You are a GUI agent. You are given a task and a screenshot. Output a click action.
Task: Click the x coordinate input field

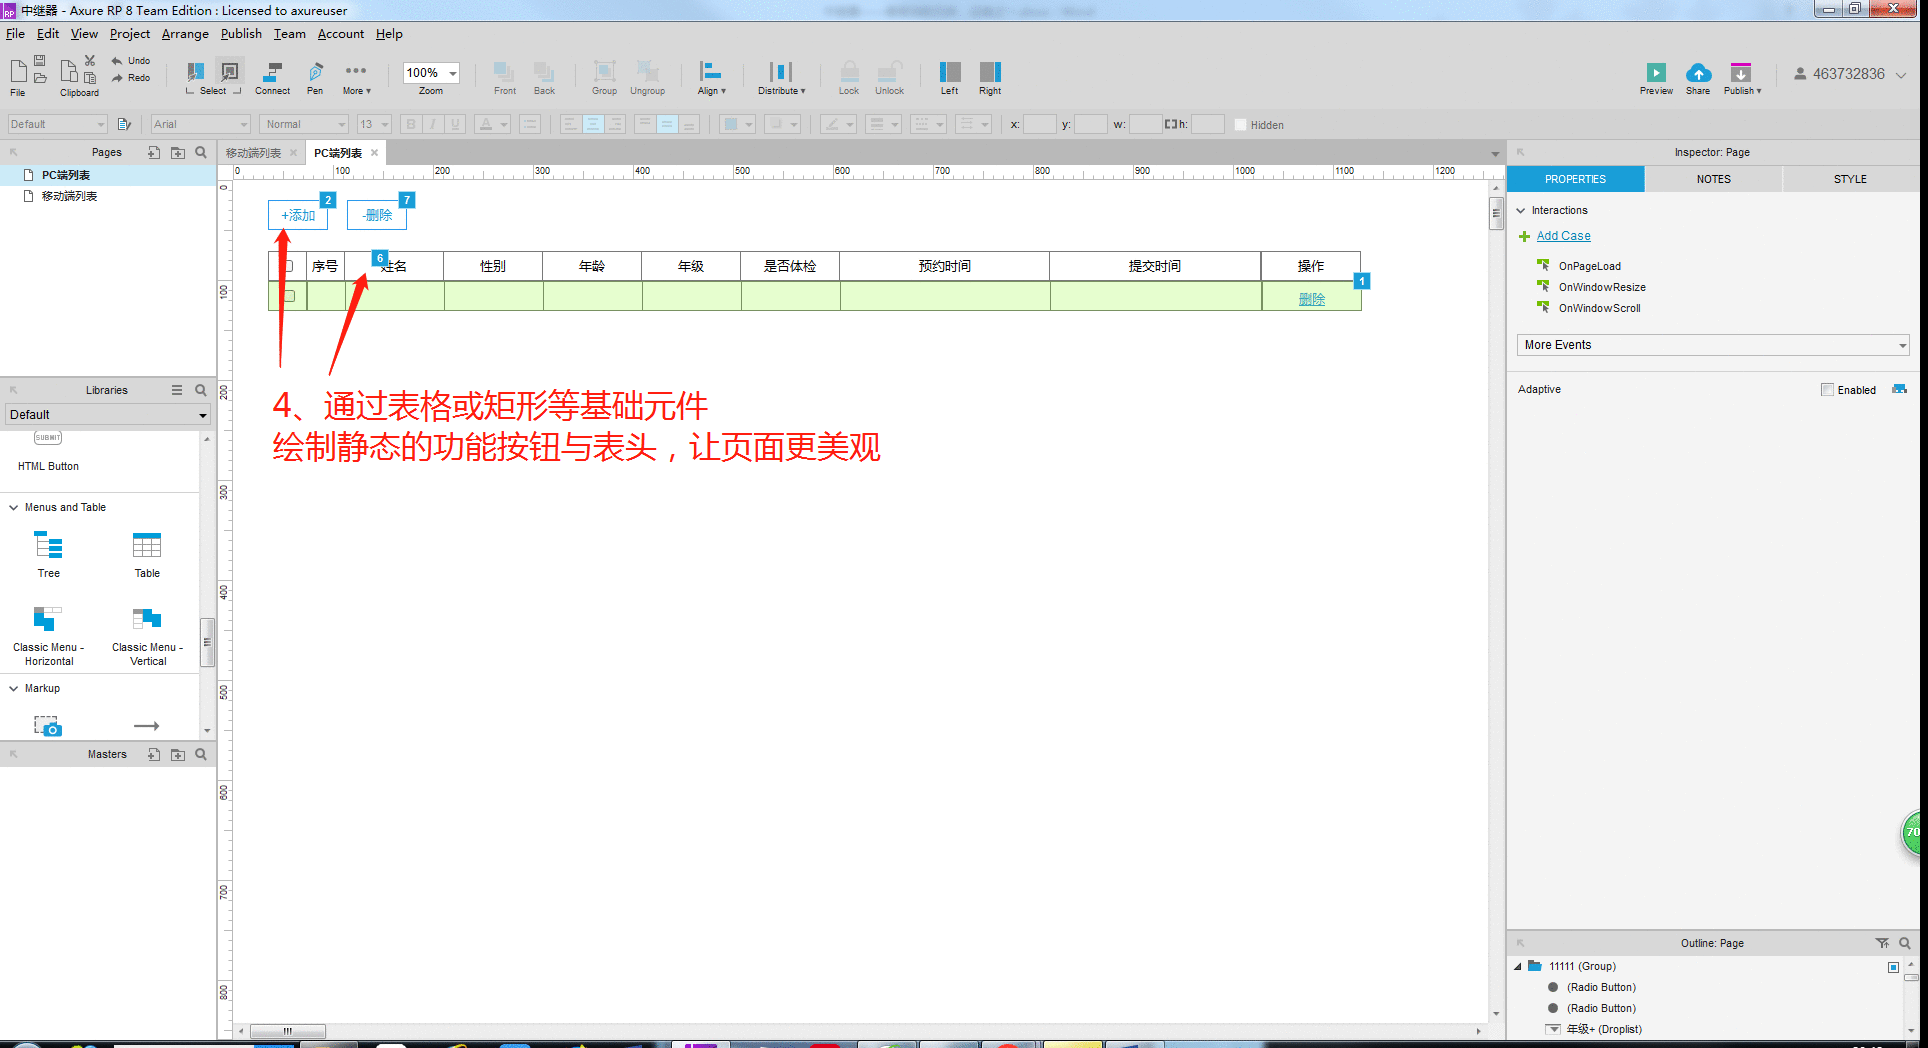point(1039,124)
